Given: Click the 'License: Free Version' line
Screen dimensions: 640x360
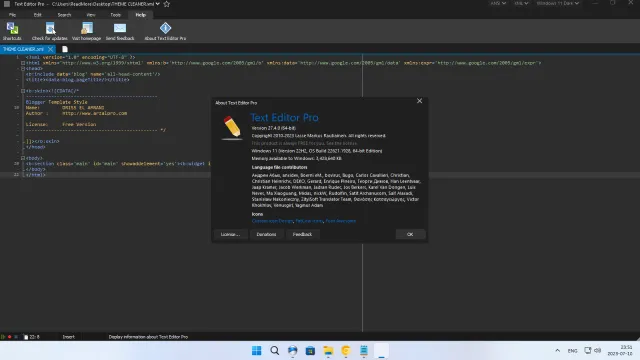Looking at the screenshot, I should pyautogui.click(x=61, y=124).
